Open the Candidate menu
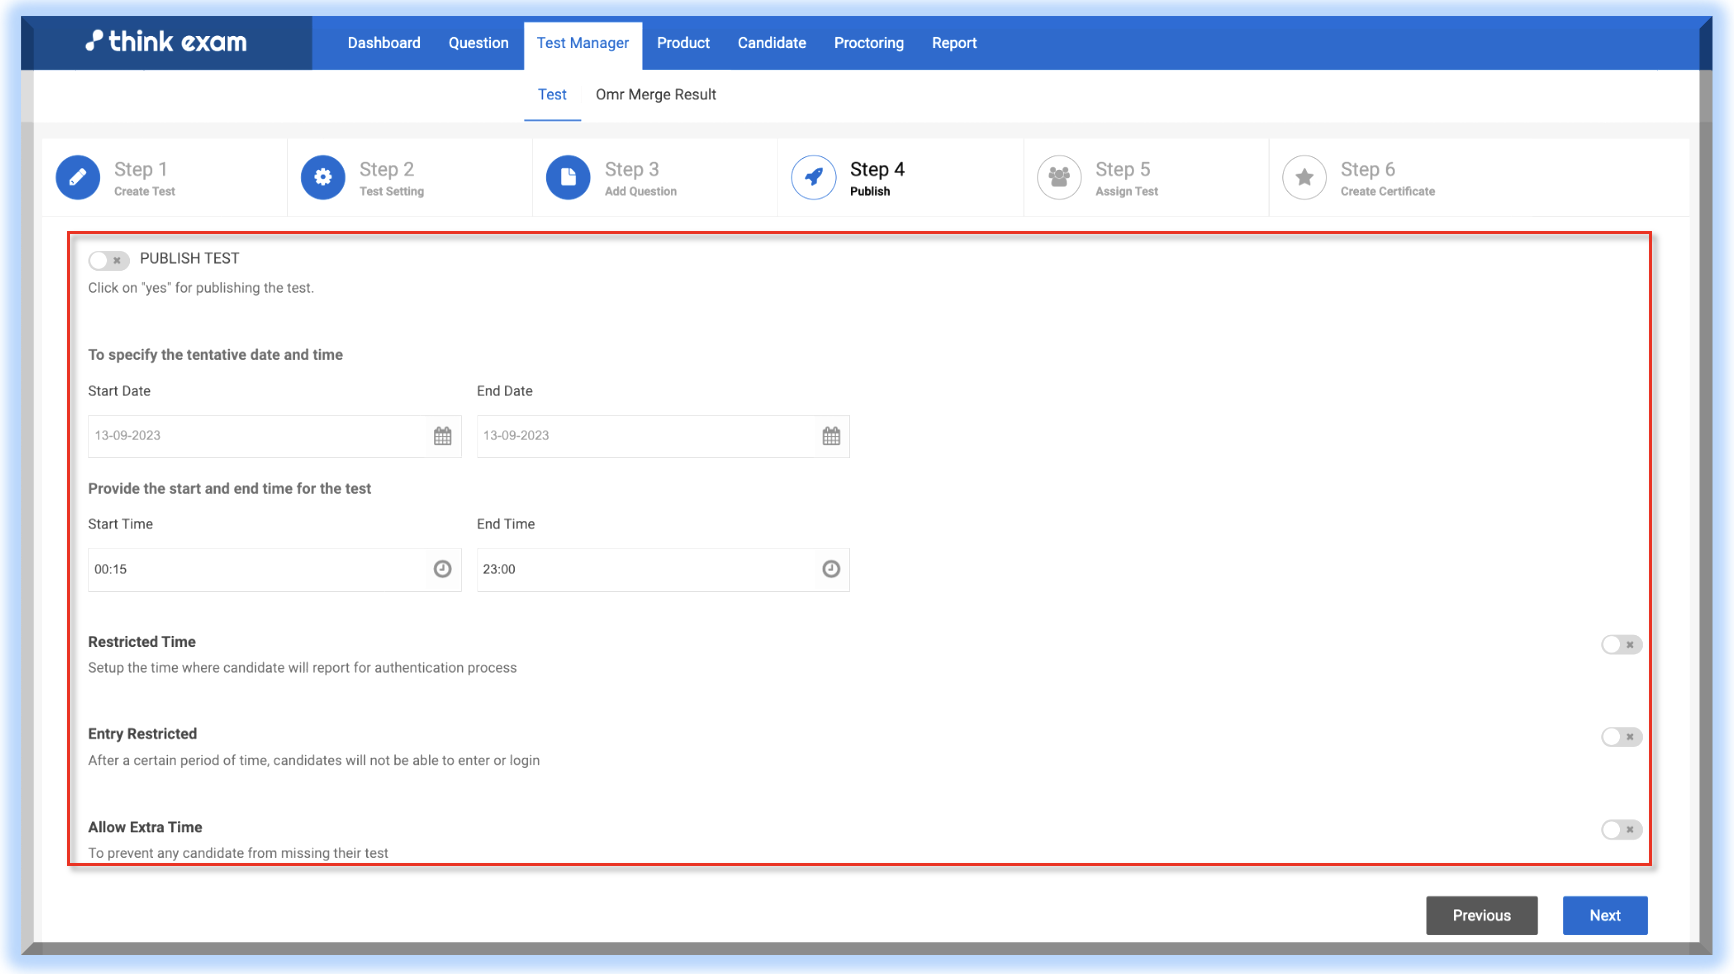 (x=772, y=43)
